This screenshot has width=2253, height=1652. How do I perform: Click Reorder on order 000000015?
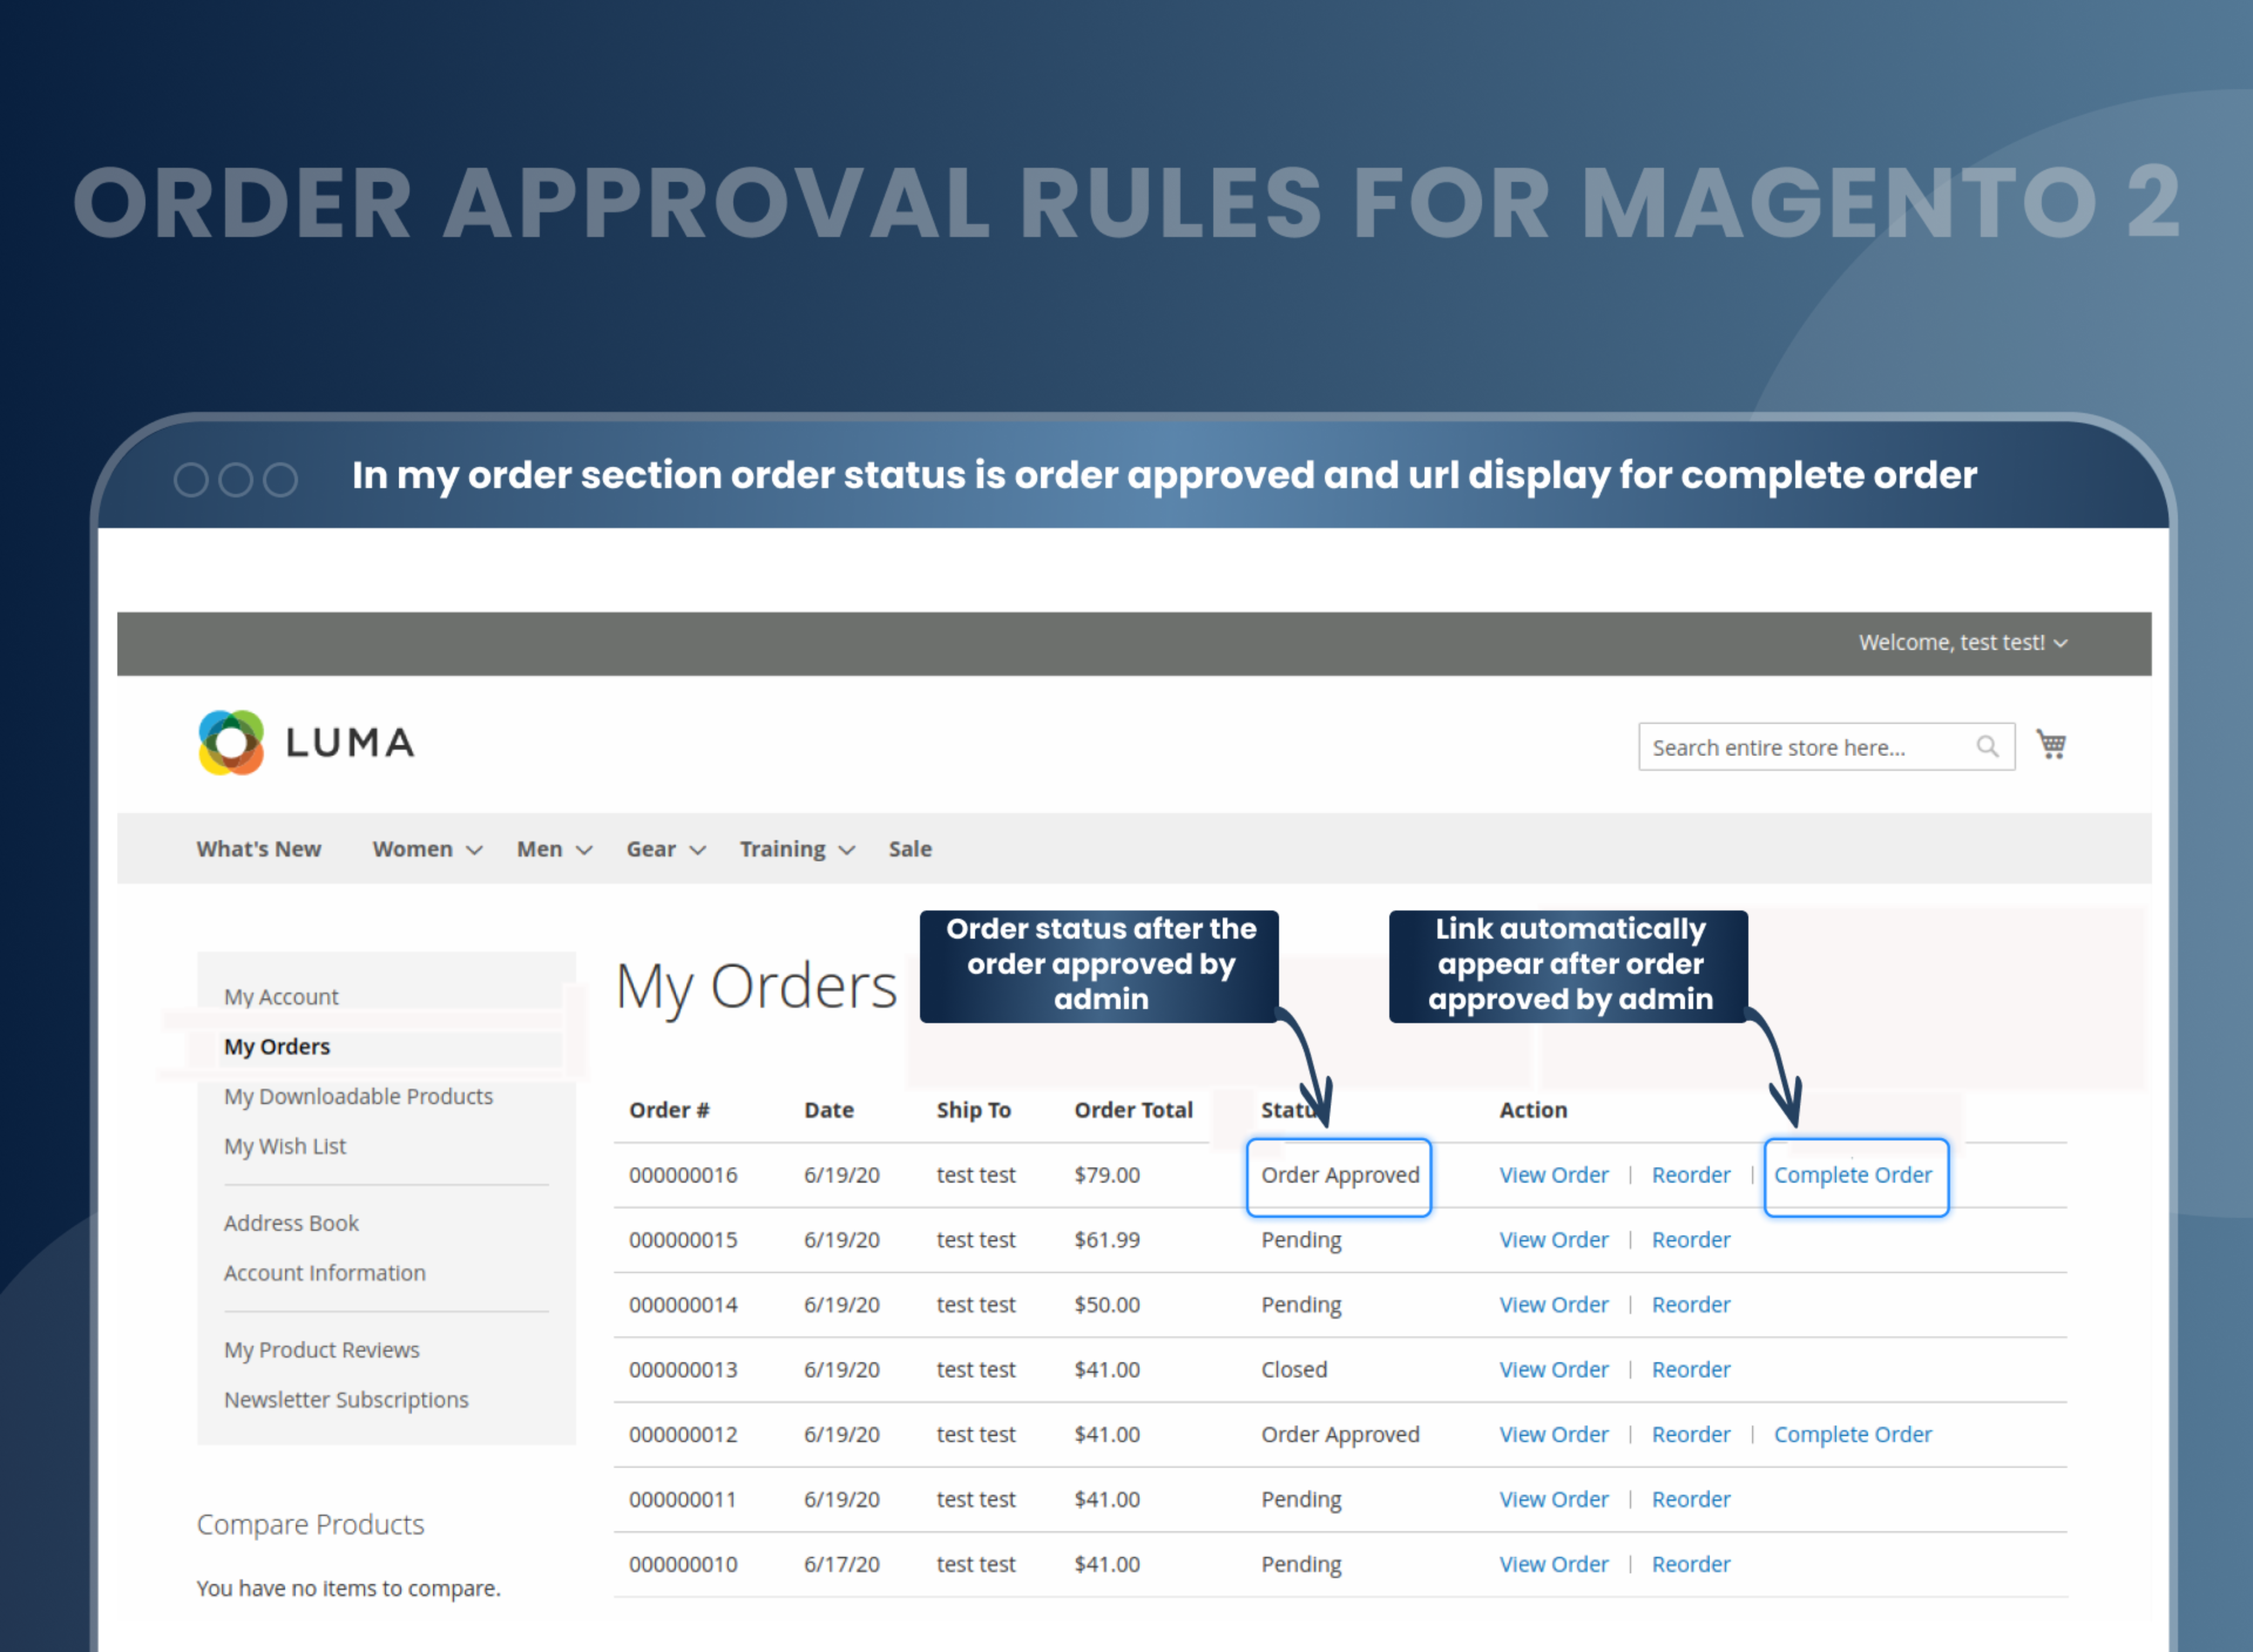[x=1690, y=1239]
